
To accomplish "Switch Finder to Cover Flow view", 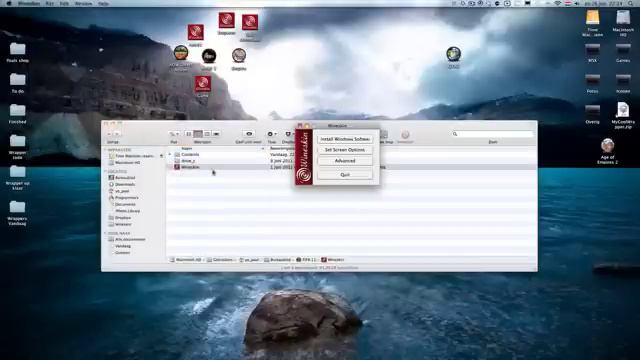I will tap(216, 134).
